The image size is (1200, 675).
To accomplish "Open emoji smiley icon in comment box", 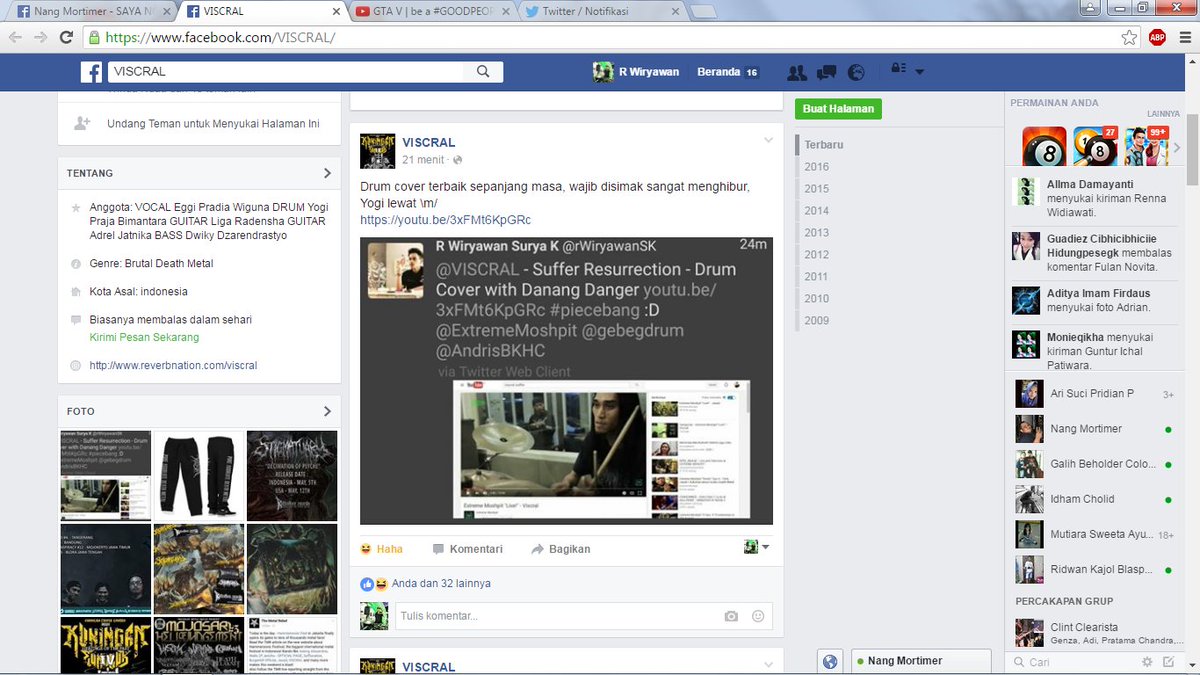I will pos(758,616).
